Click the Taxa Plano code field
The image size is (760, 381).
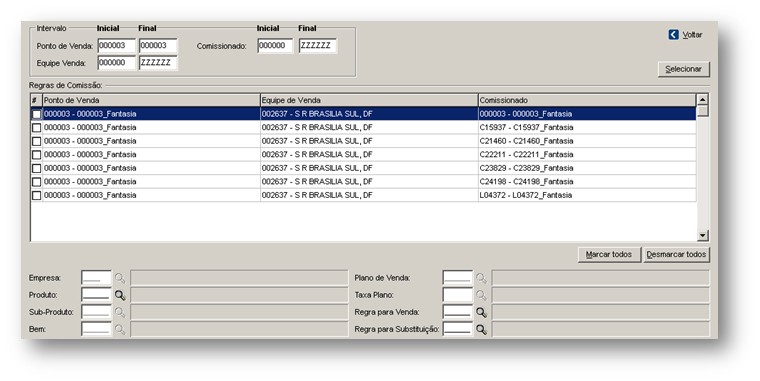(458, 295)
